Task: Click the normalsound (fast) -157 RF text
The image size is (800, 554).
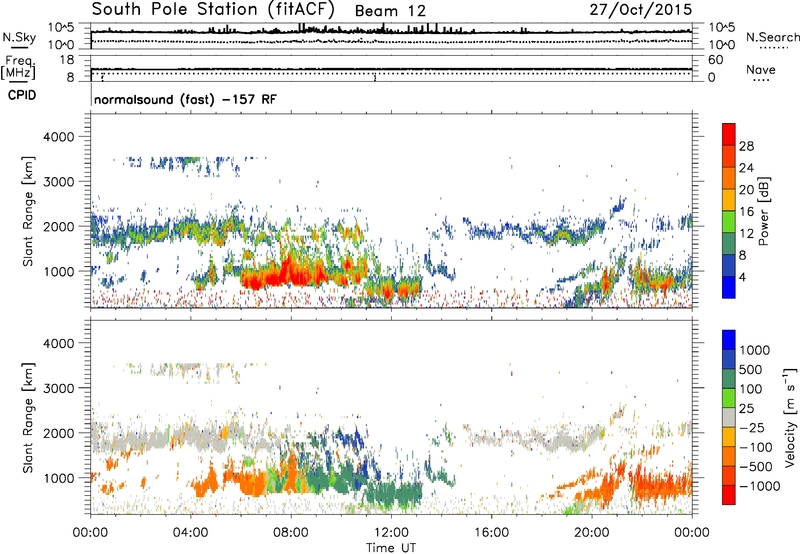Action: click(x=185, y=99)
